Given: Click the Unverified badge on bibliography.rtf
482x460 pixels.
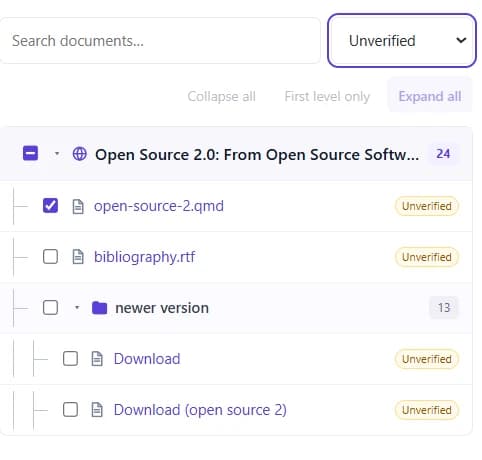Looking at the screenshot, I should tap(427, 257).
